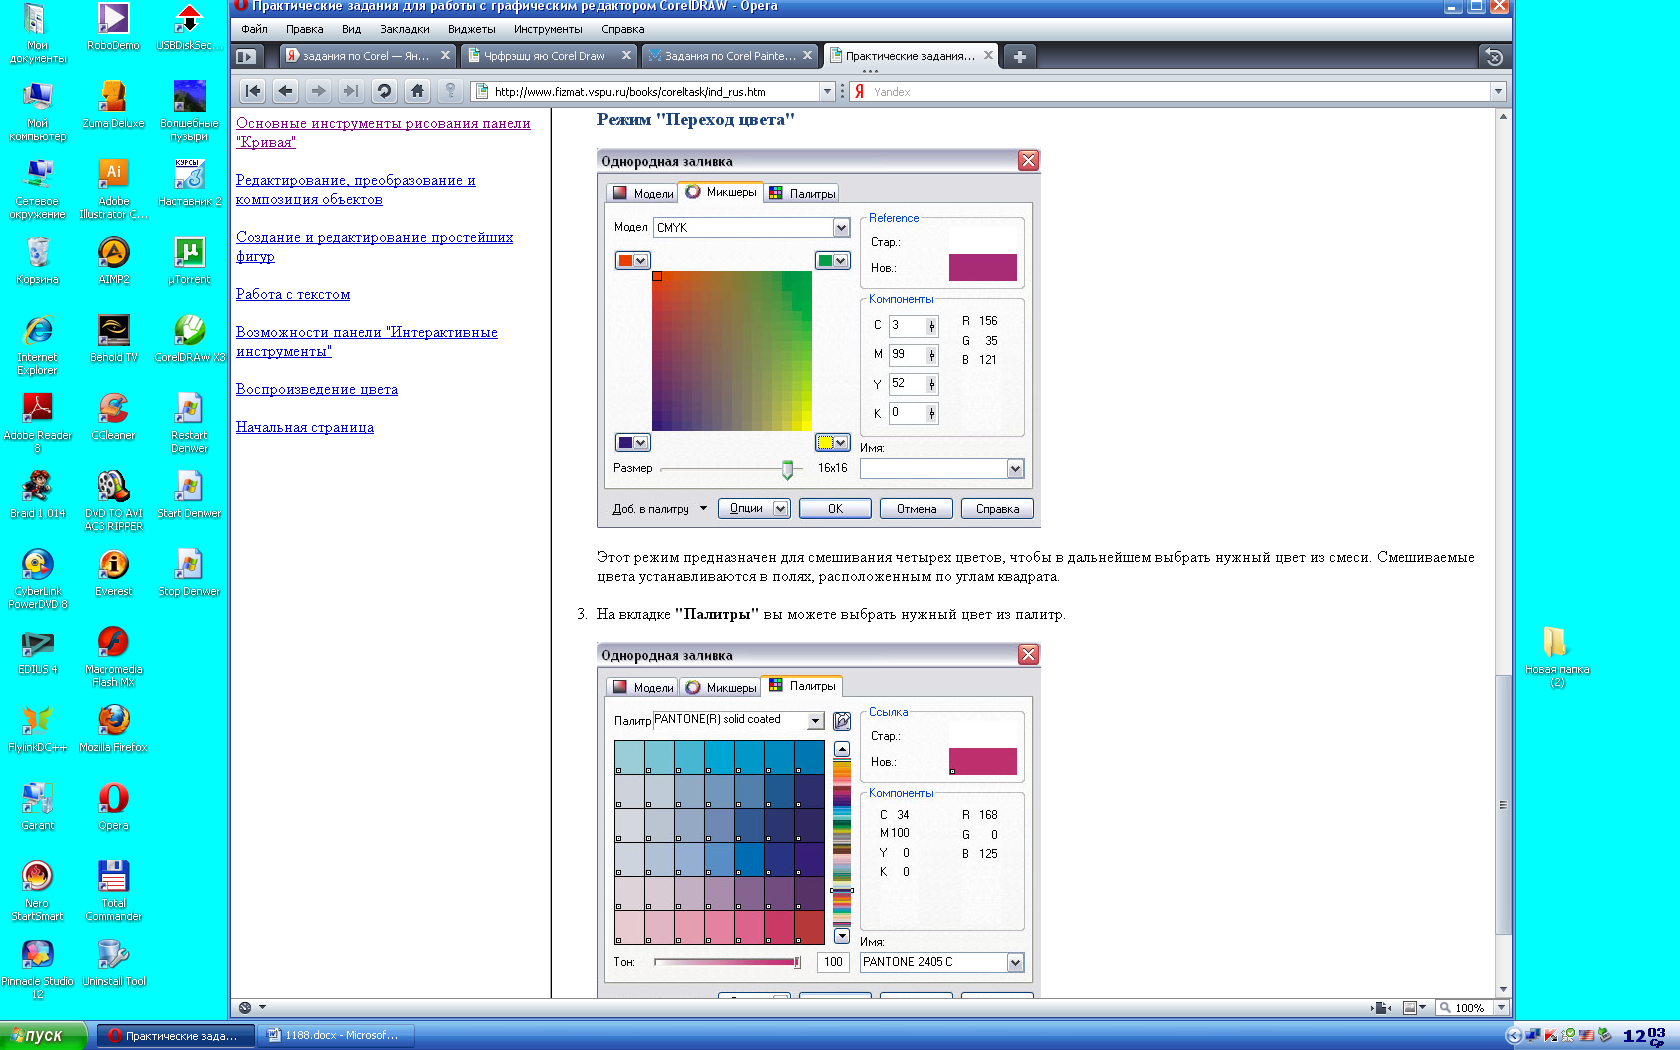This screenshot has width=1680, height=1050.
Task: Open the Инструменты menu
Action: [x=548, y=29]
